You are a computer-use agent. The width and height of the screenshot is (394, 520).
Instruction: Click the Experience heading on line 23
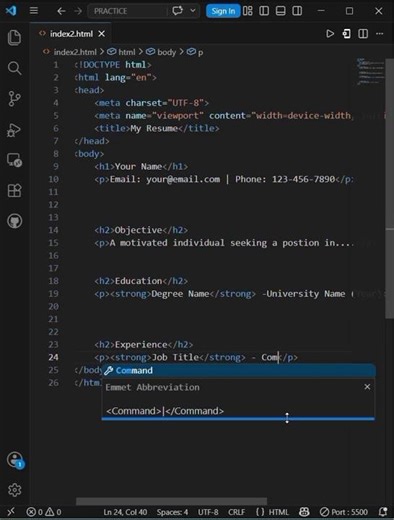pos(141,344)
